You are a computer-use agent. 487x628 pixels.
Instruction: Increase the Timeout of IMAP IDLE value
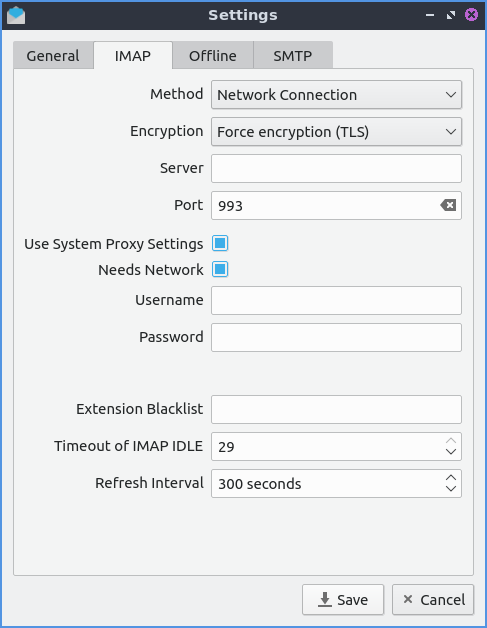(451, 441)
